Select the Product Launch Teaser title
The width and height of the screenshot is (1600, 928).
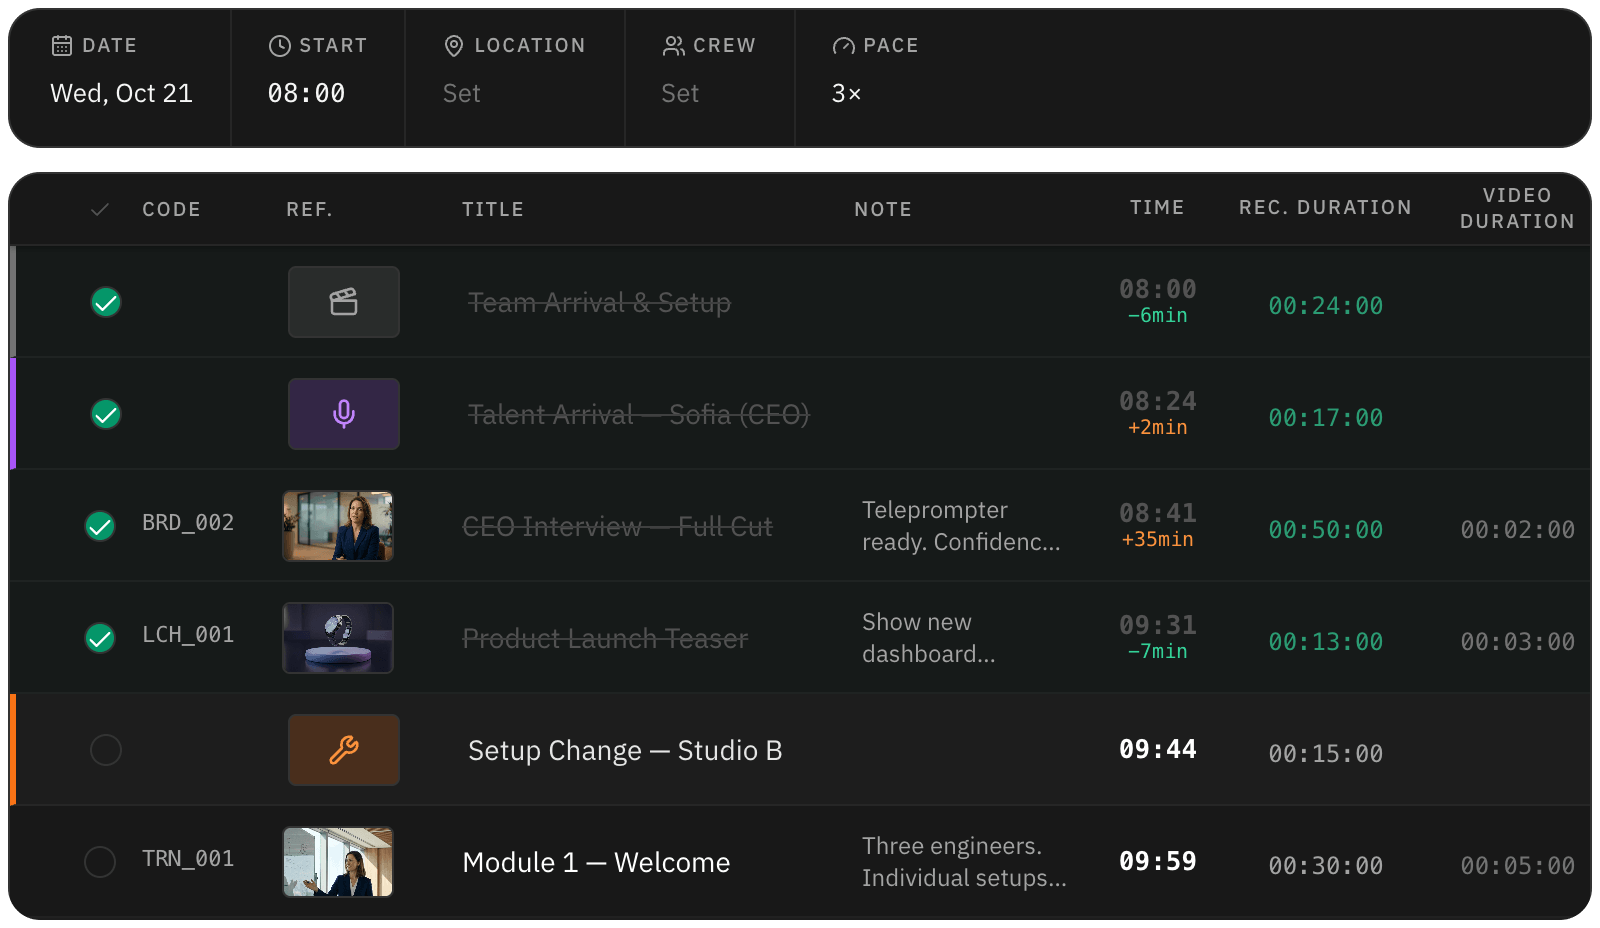click(605, 638)
